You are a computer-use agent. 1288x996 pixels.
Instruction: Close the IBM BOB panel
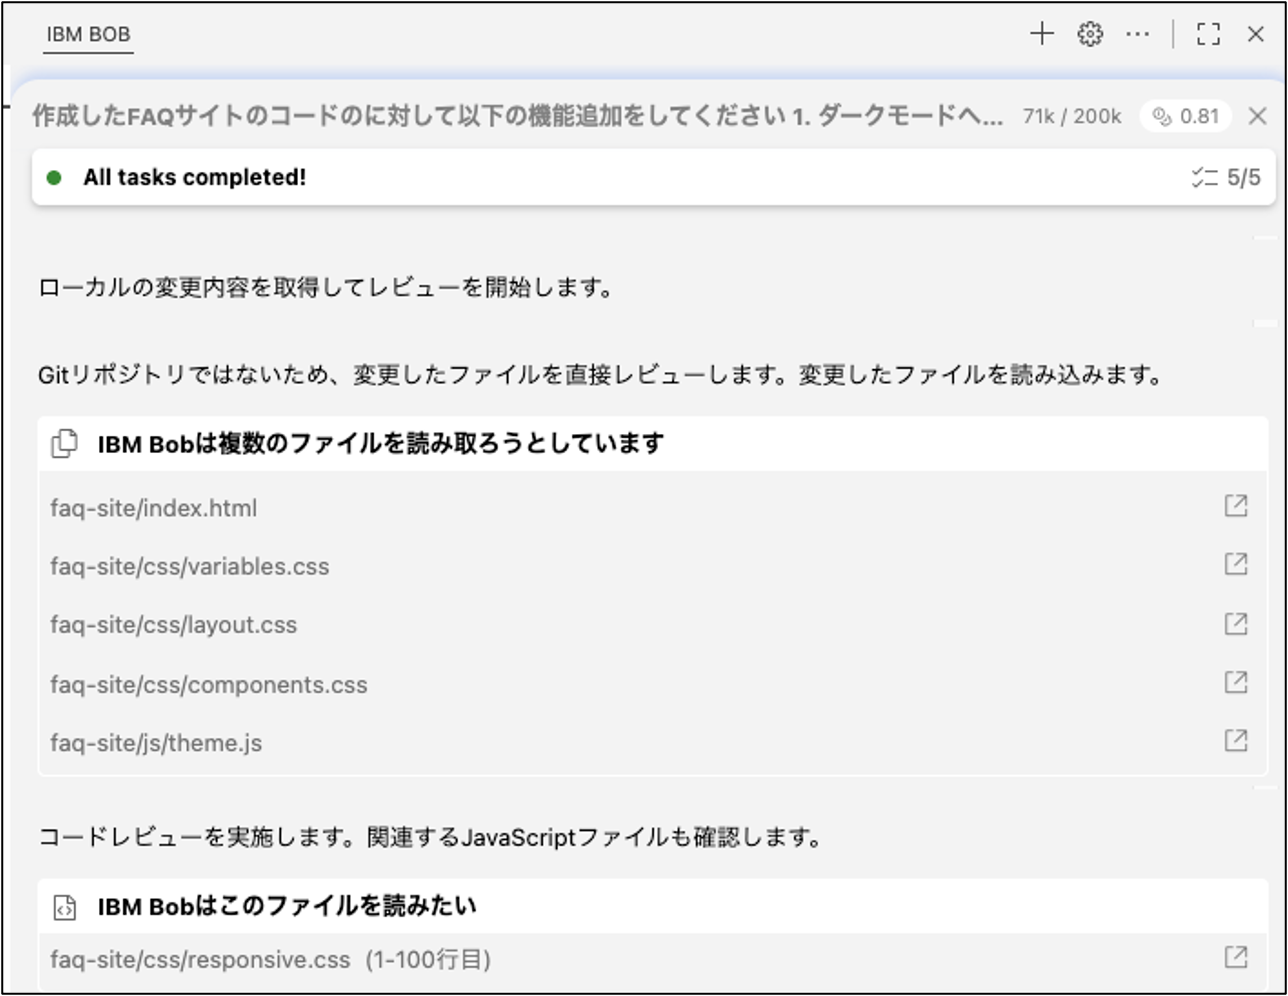click(x=1256, y=34)
